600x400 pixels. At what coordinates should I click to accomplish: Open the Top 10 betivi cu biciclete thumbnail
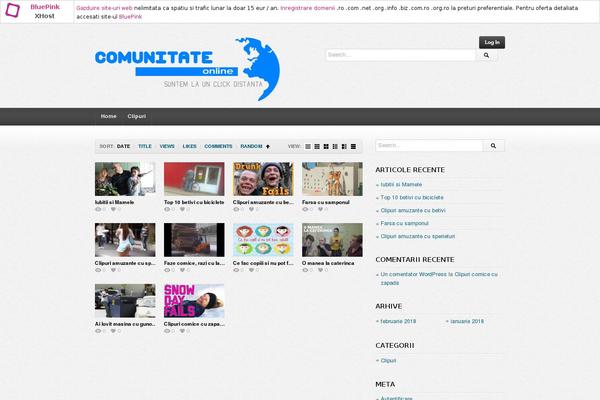[x=194, y=179]
